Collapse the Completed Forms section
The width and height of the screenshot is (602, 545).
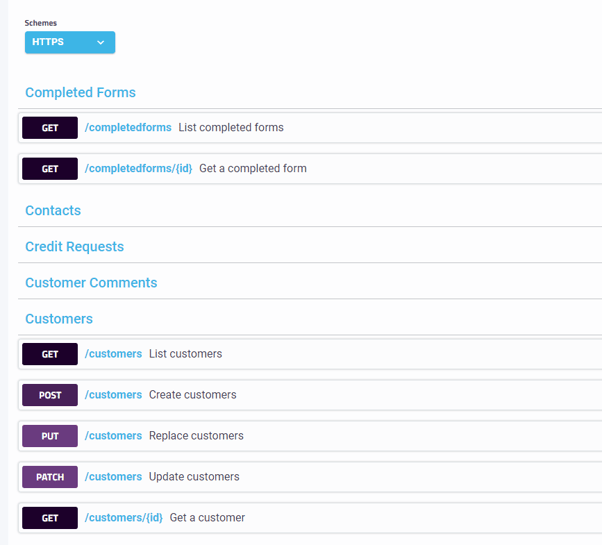click(80, 92)
